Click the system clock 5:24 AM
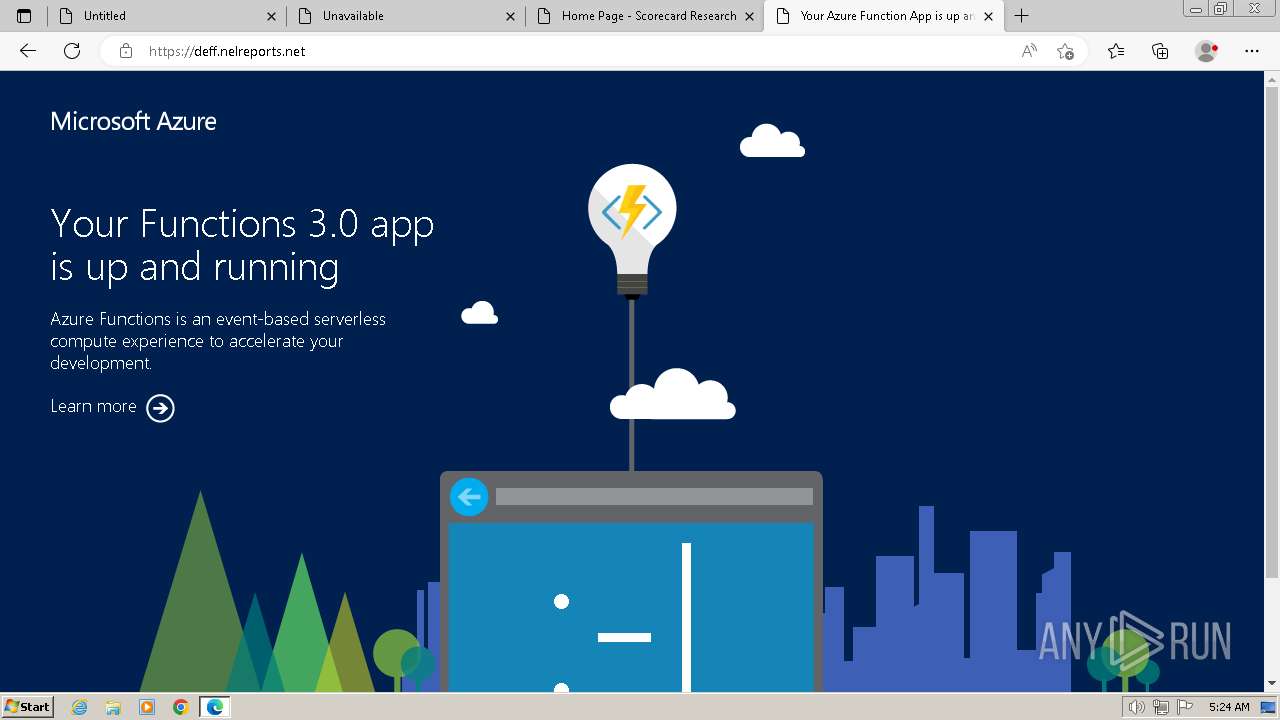The width and height of the screenshot is (1280, 720). (x=1229, y=707)
